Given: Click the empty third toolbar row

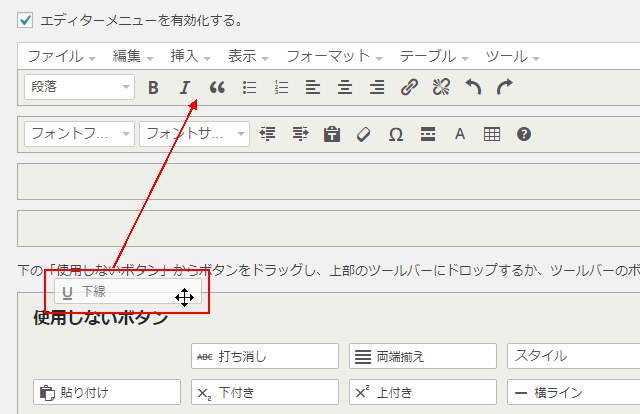Looking at the screenshot, I should point(329,181).
